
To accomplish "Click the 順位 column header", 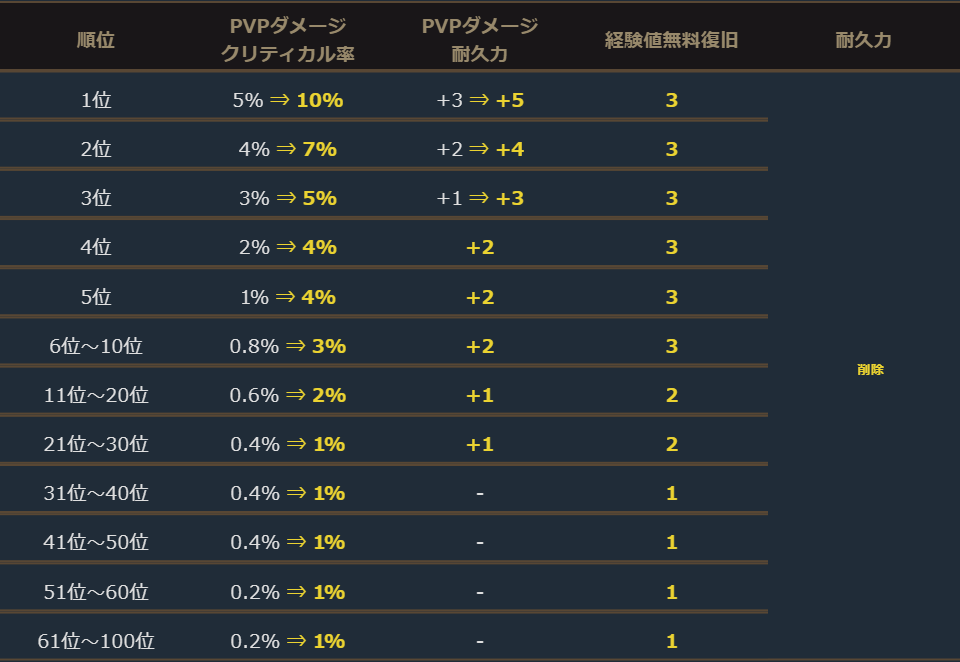I will 96,40.
